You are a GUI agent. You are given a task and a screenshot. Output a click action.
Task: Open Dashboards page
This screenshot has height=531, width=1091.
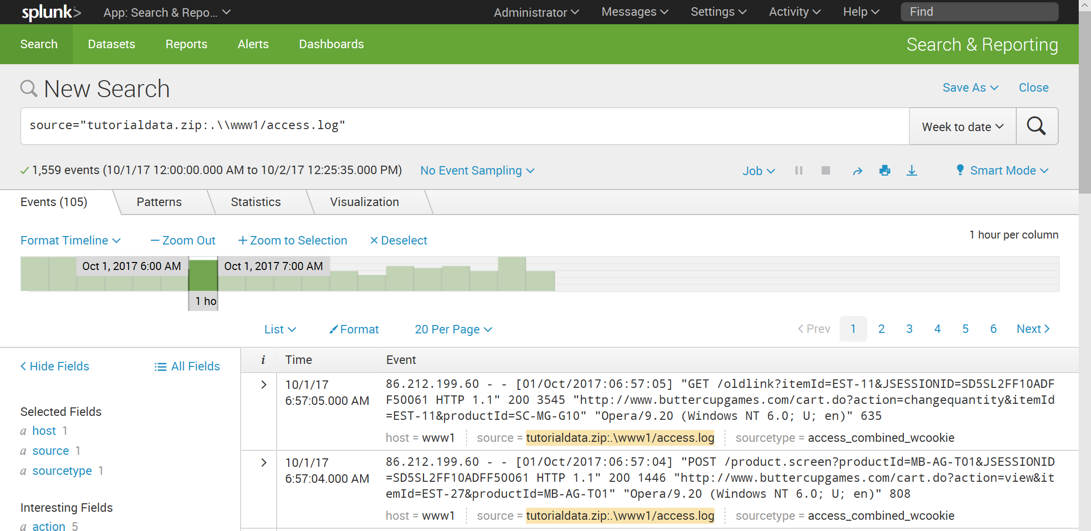click(x=331, y=44)
